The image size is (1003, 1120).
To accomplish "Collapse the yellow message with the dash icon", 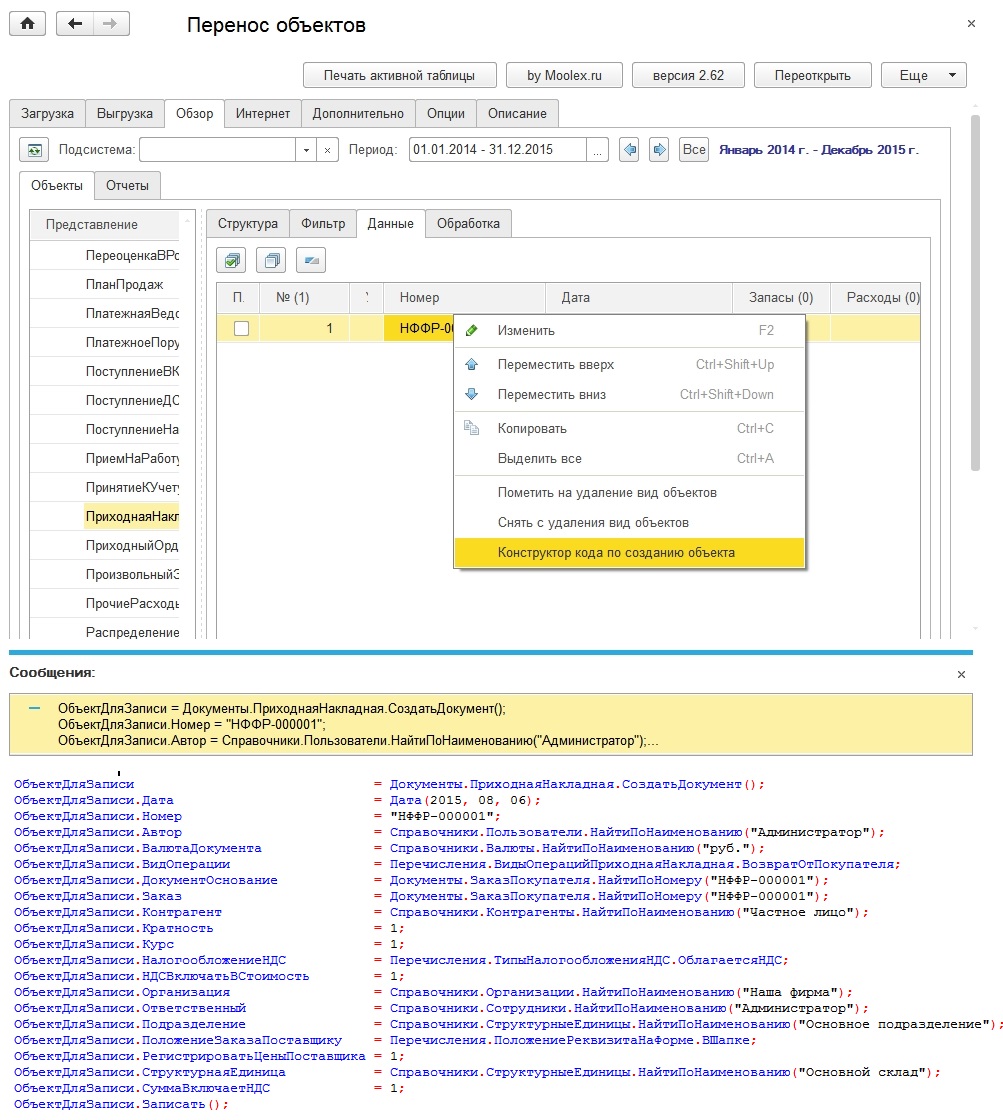I will point(34,709).
